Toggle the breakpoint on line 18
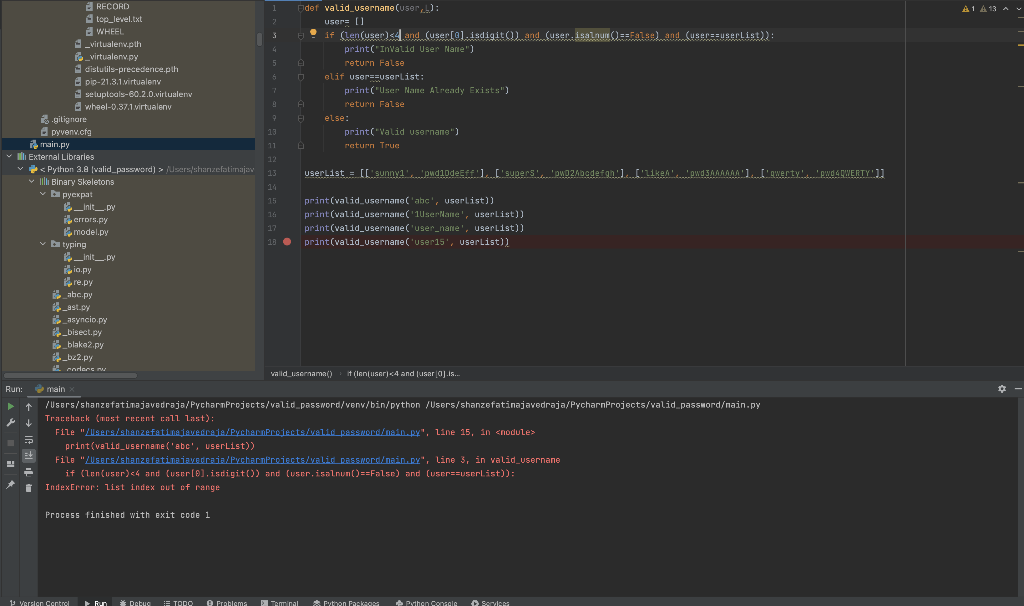This screenshot has width=1024, height=606. 287,242
